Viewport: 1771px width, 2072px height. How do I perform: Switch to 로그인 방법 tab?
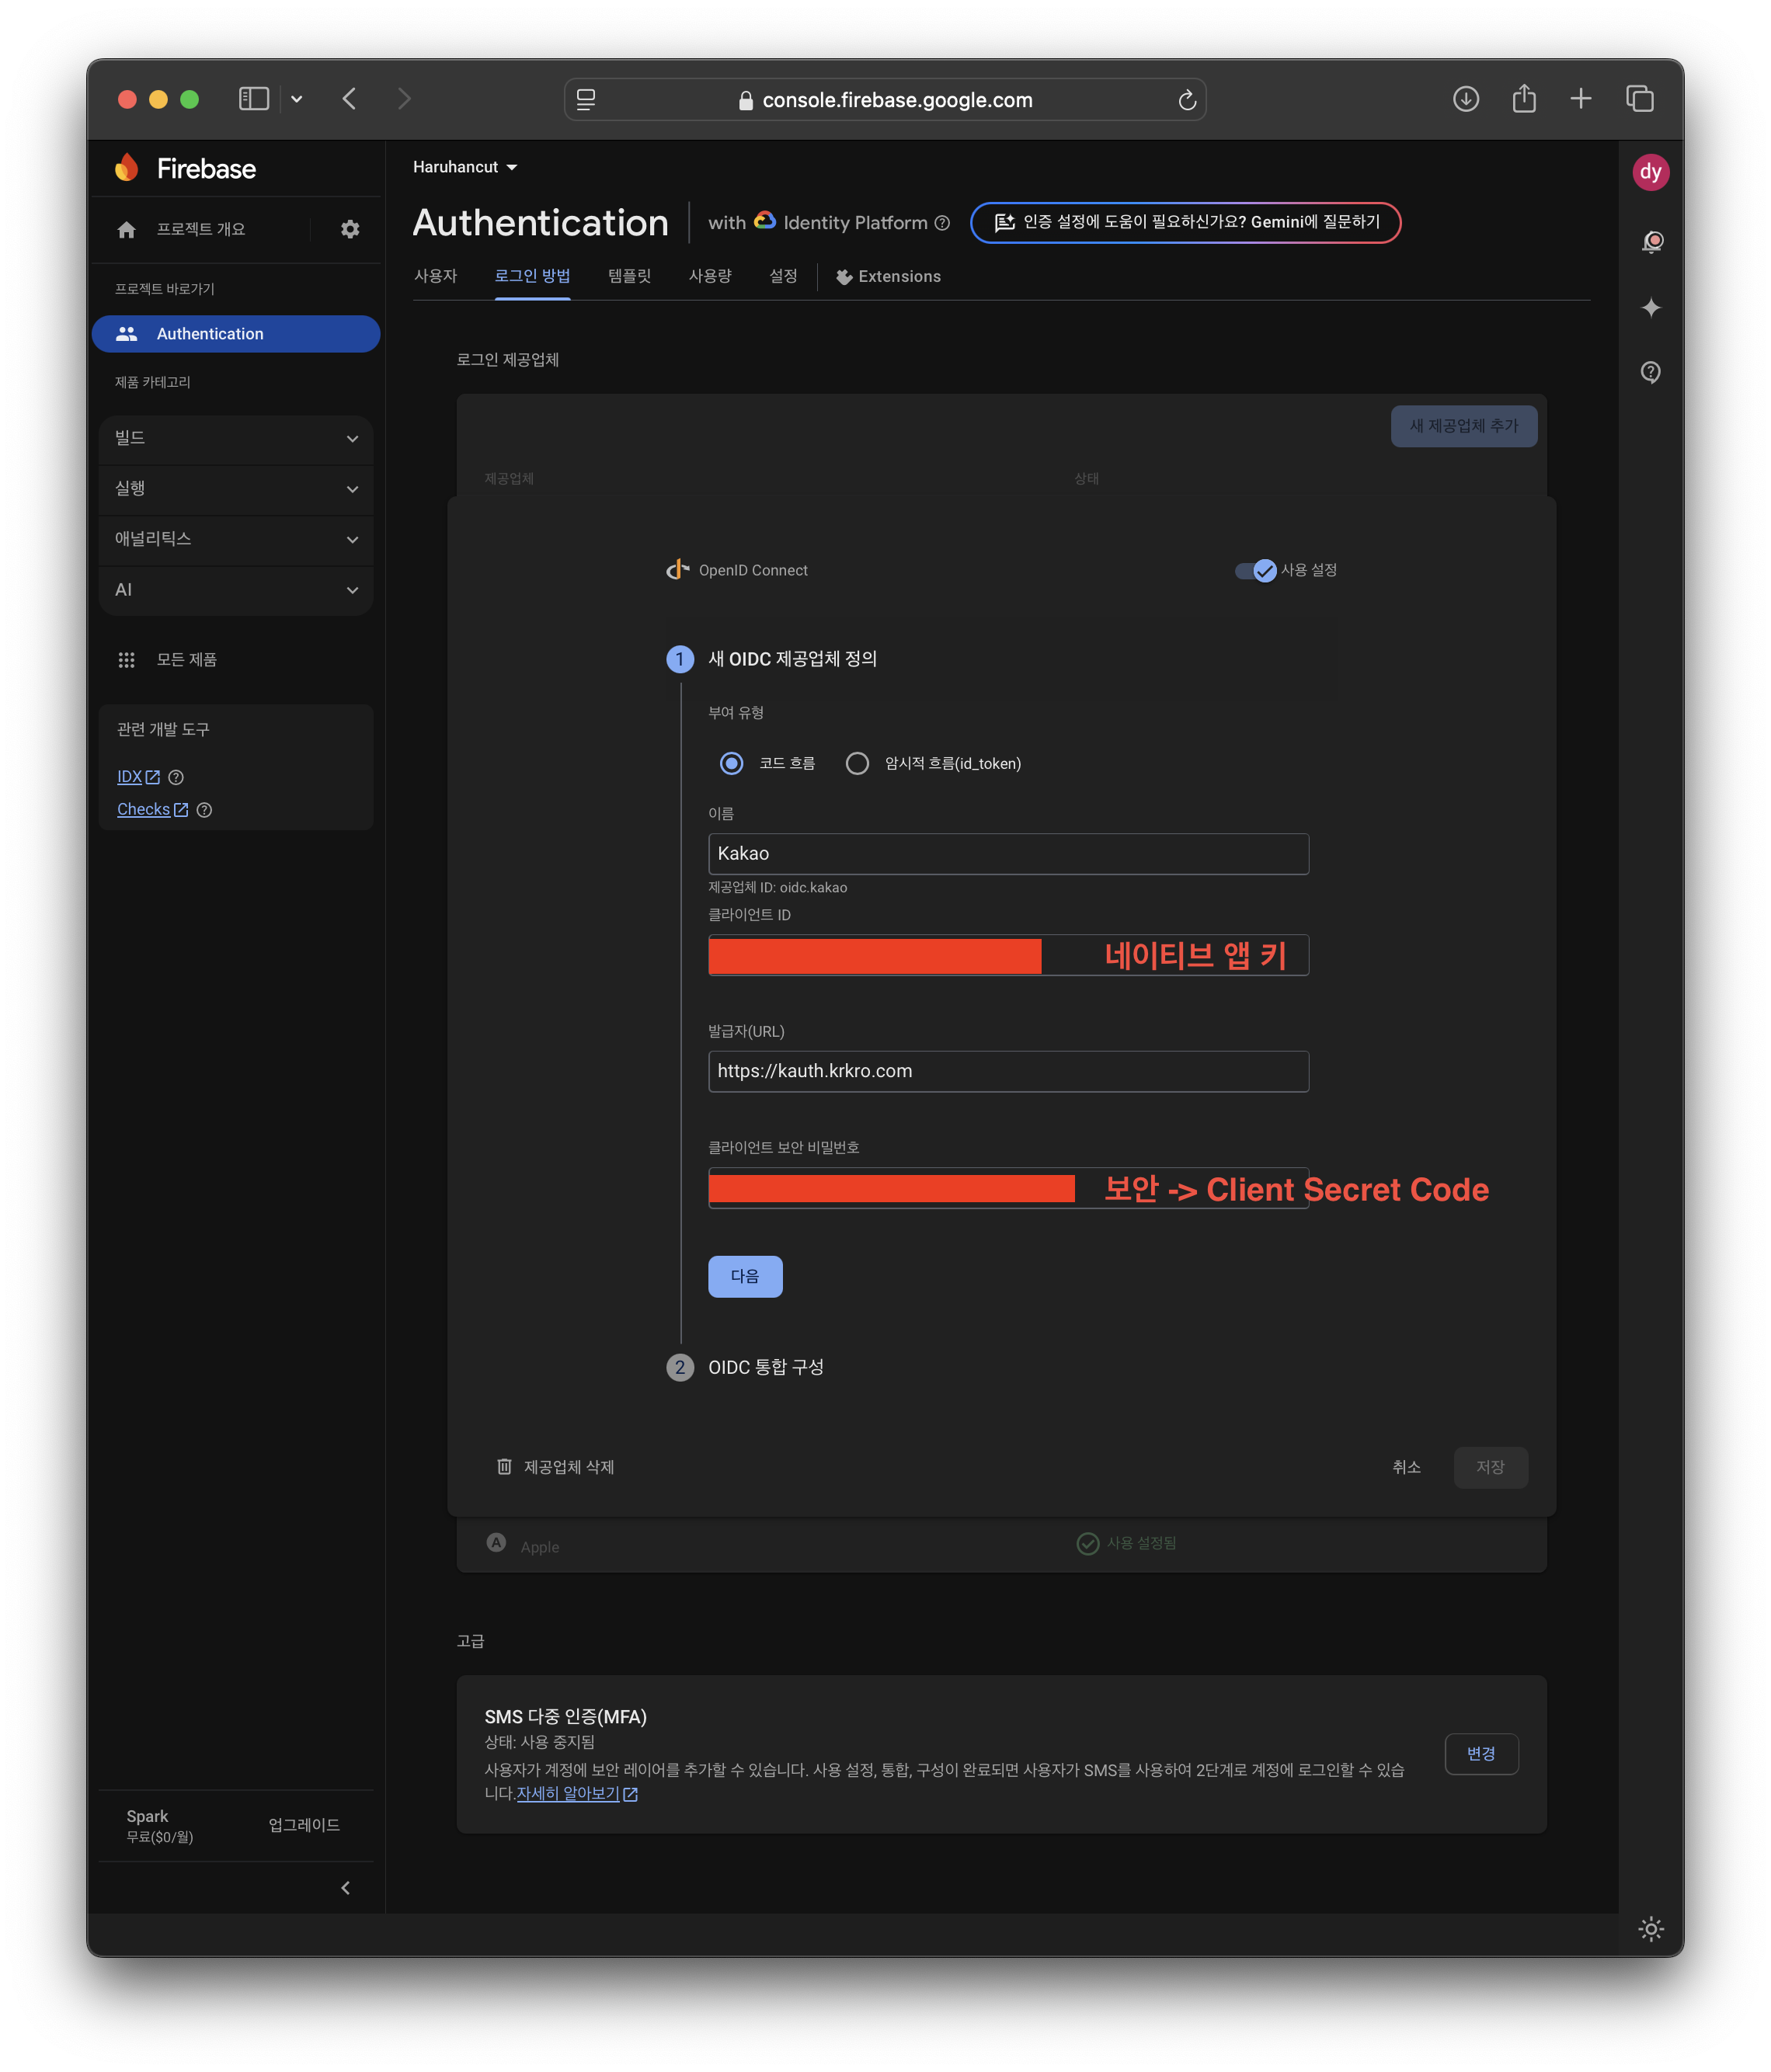tap(532, 276)
